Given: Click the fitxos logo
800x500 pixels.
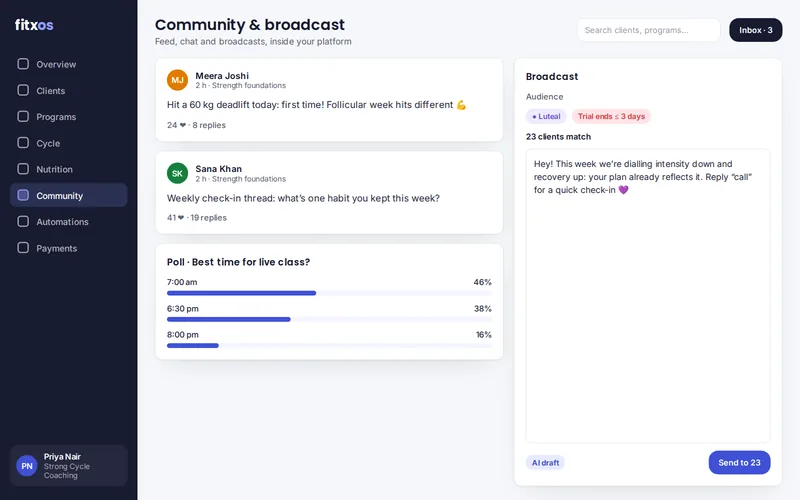Looking at the screenshot, I should [x=34, y=24].
